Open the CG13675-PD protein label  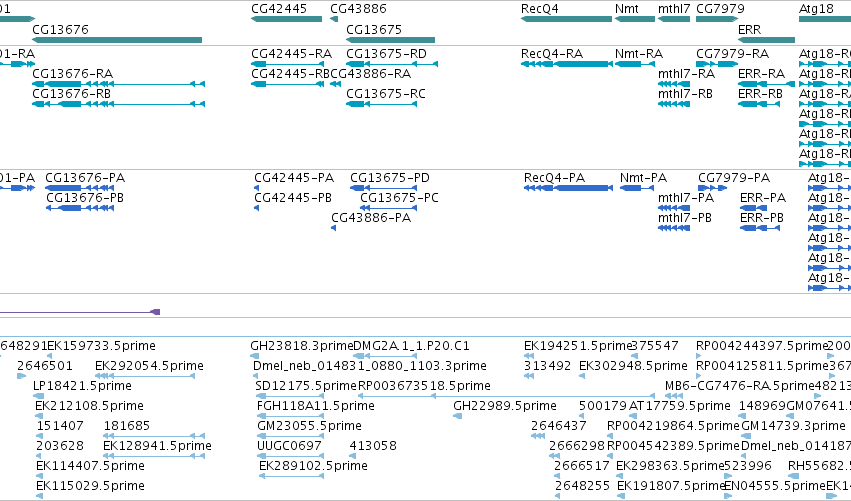pyautogui.click(x=390, y=178)
